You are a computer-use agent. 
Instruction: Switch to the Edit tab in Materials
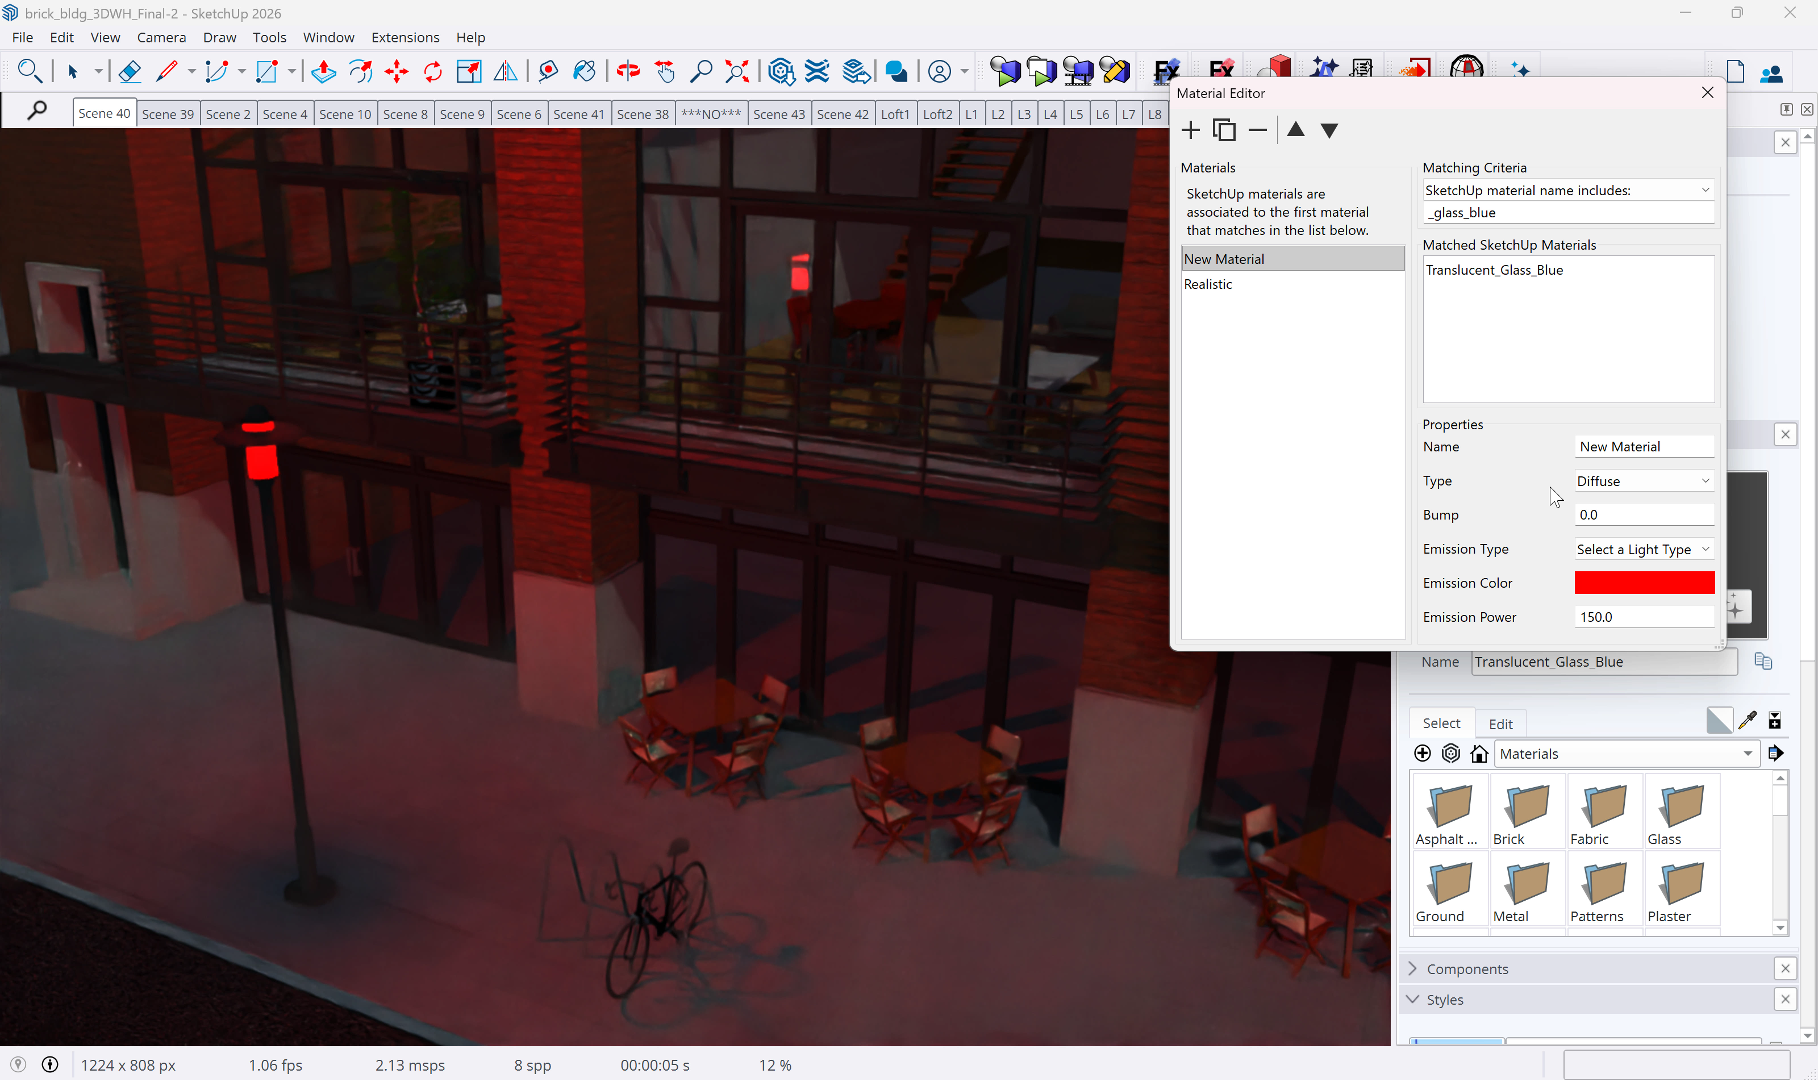click(x=1500, y=724)
